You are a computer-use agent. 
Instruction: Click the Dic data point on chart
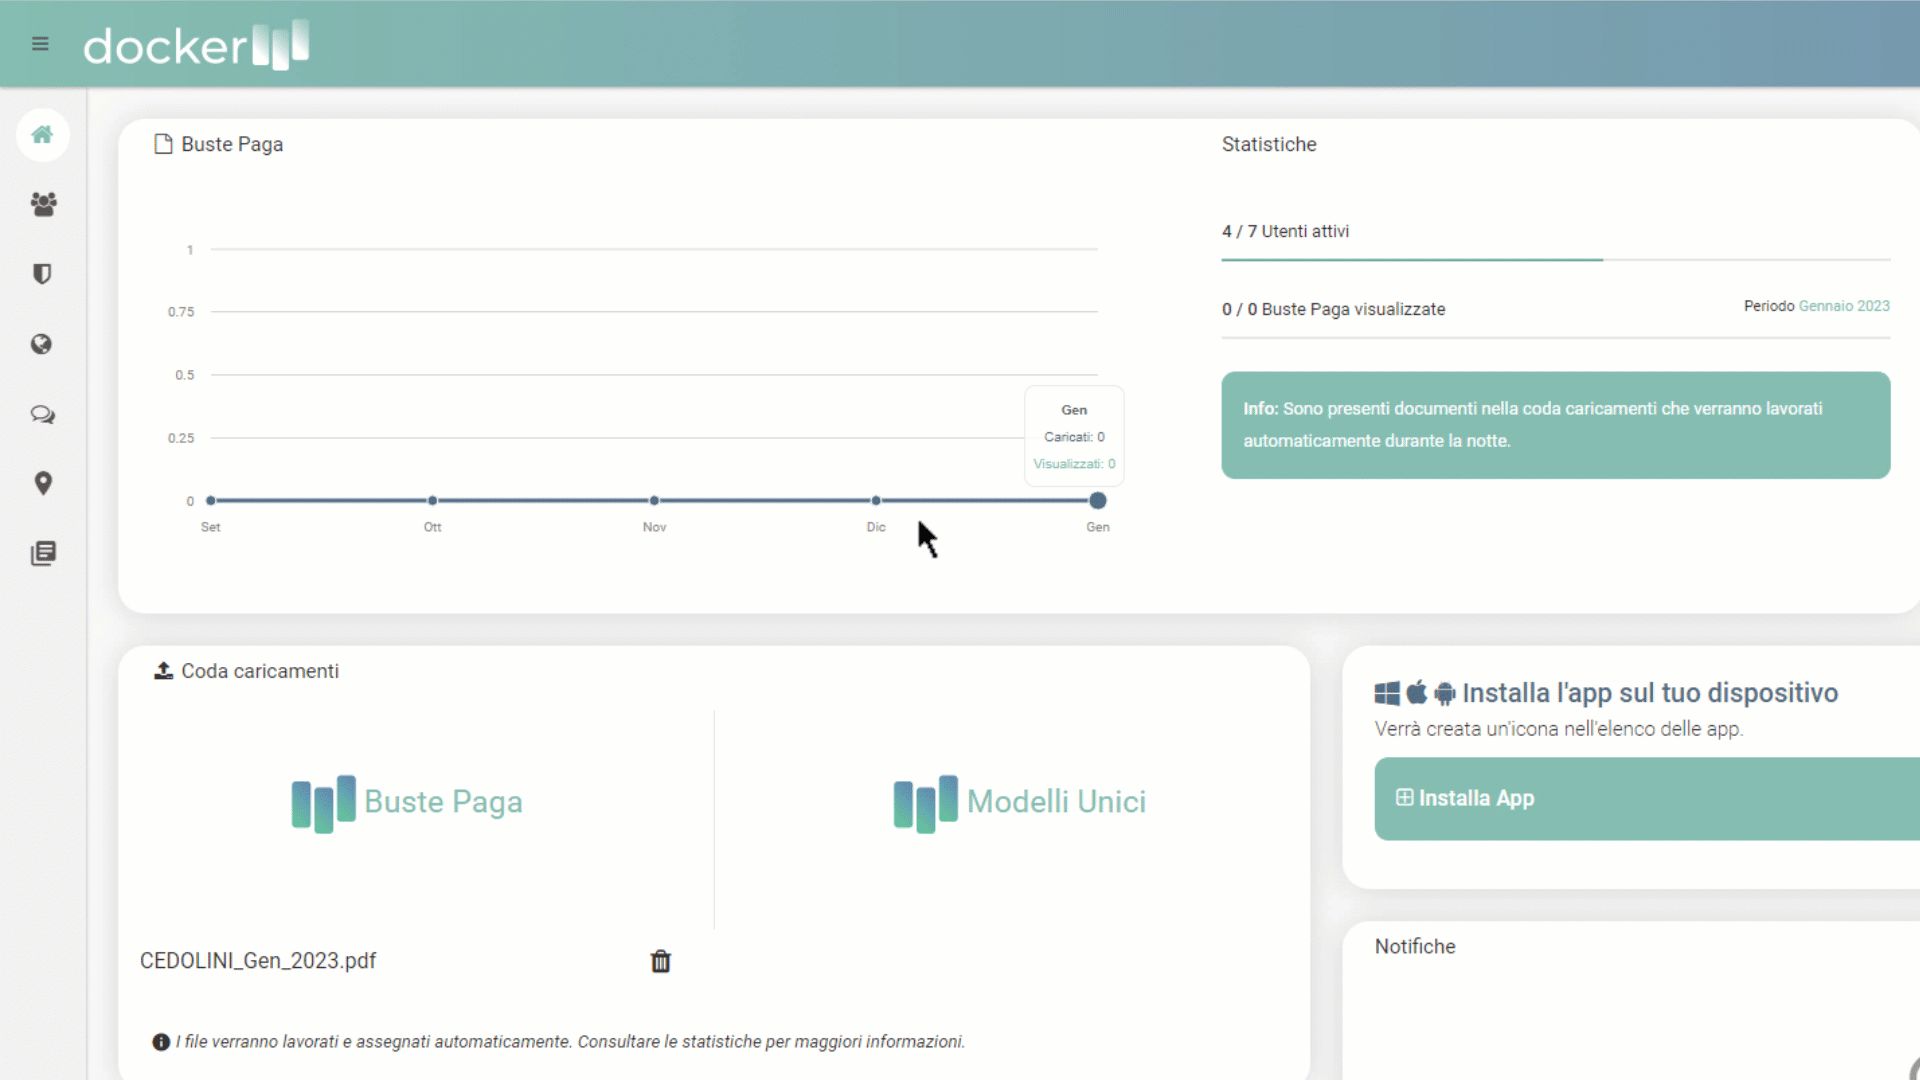click(876, 500)
